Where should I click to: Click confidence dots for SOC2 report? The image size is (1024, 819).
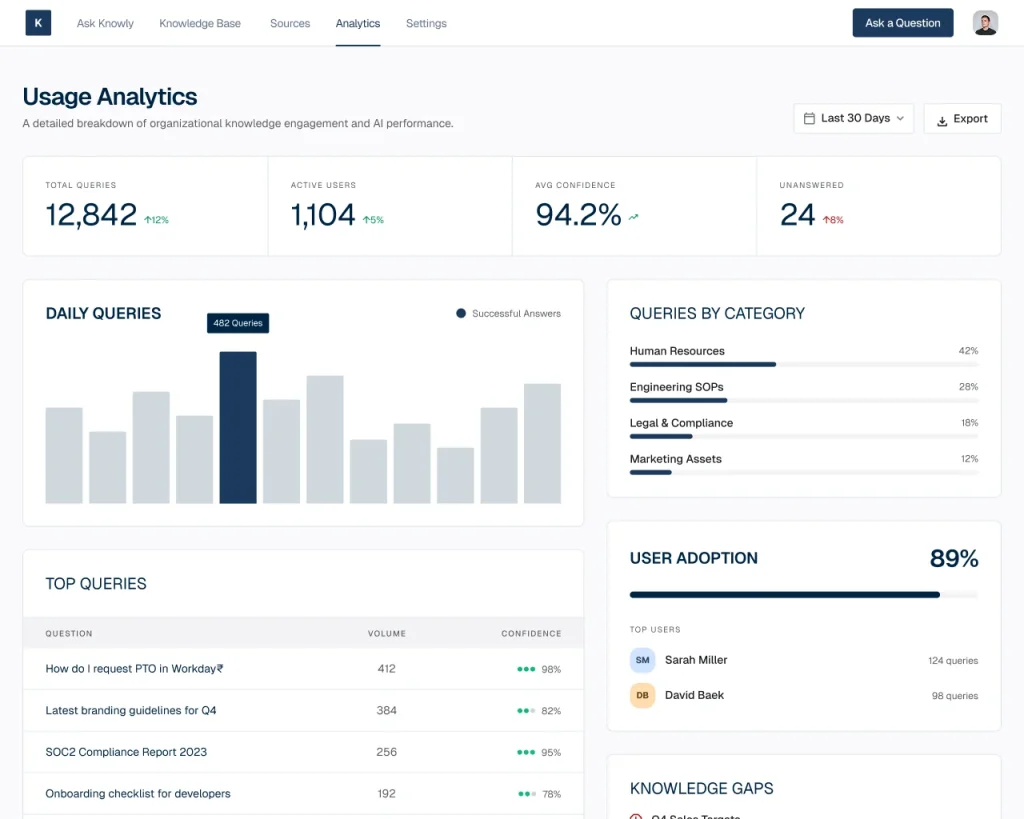[x=526, y=752]
